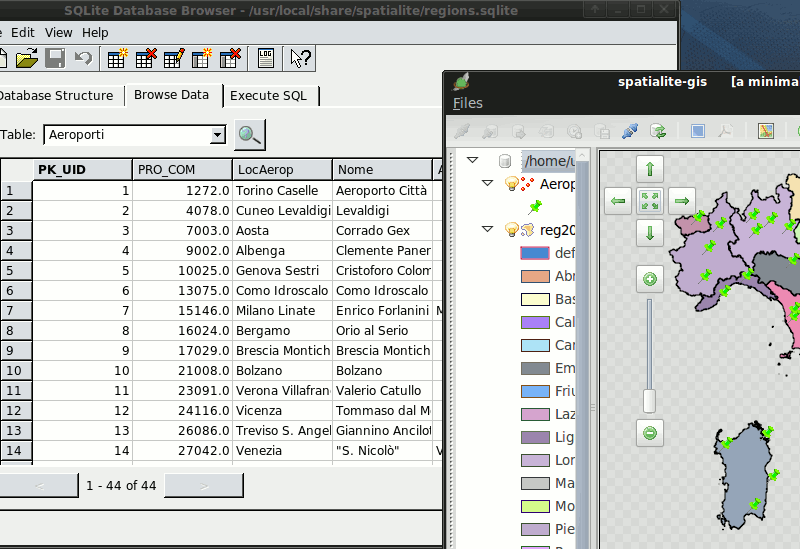Click scroll-up arrow in layer tree scrollbar
This screenshot has height=549, width=800.
[x=583, y=155]
